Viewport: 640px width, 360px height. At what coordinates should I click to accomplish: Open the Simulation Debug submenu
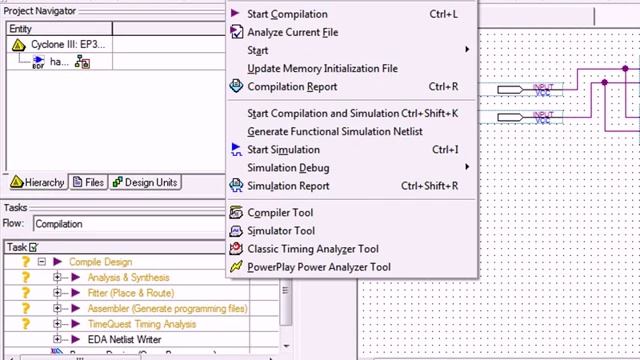coord(352,167)
